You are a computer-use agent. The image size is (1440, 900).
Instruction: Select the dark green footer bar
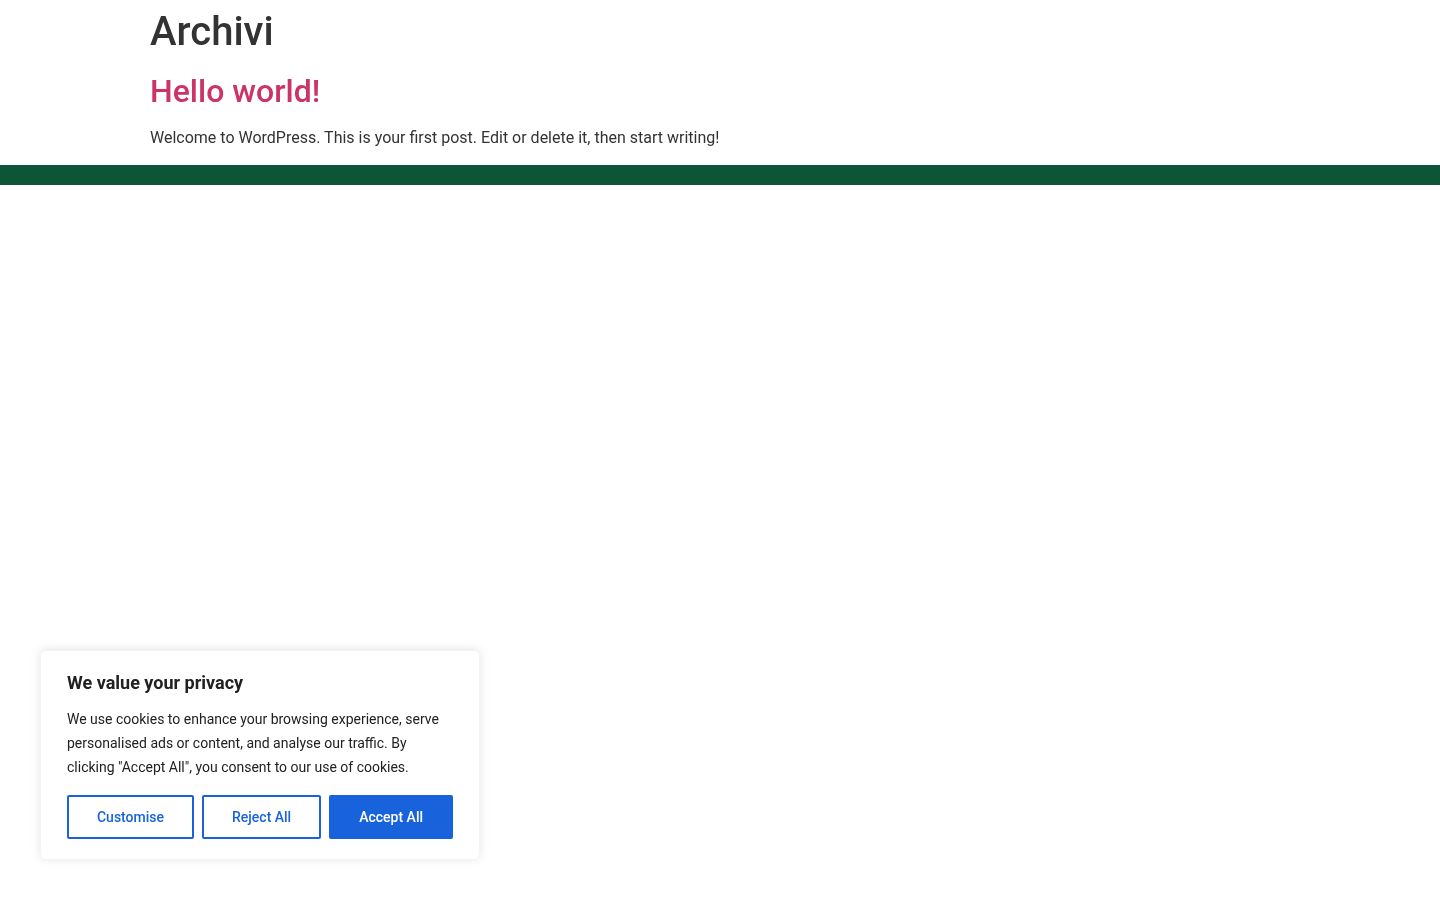pos(720,175)
